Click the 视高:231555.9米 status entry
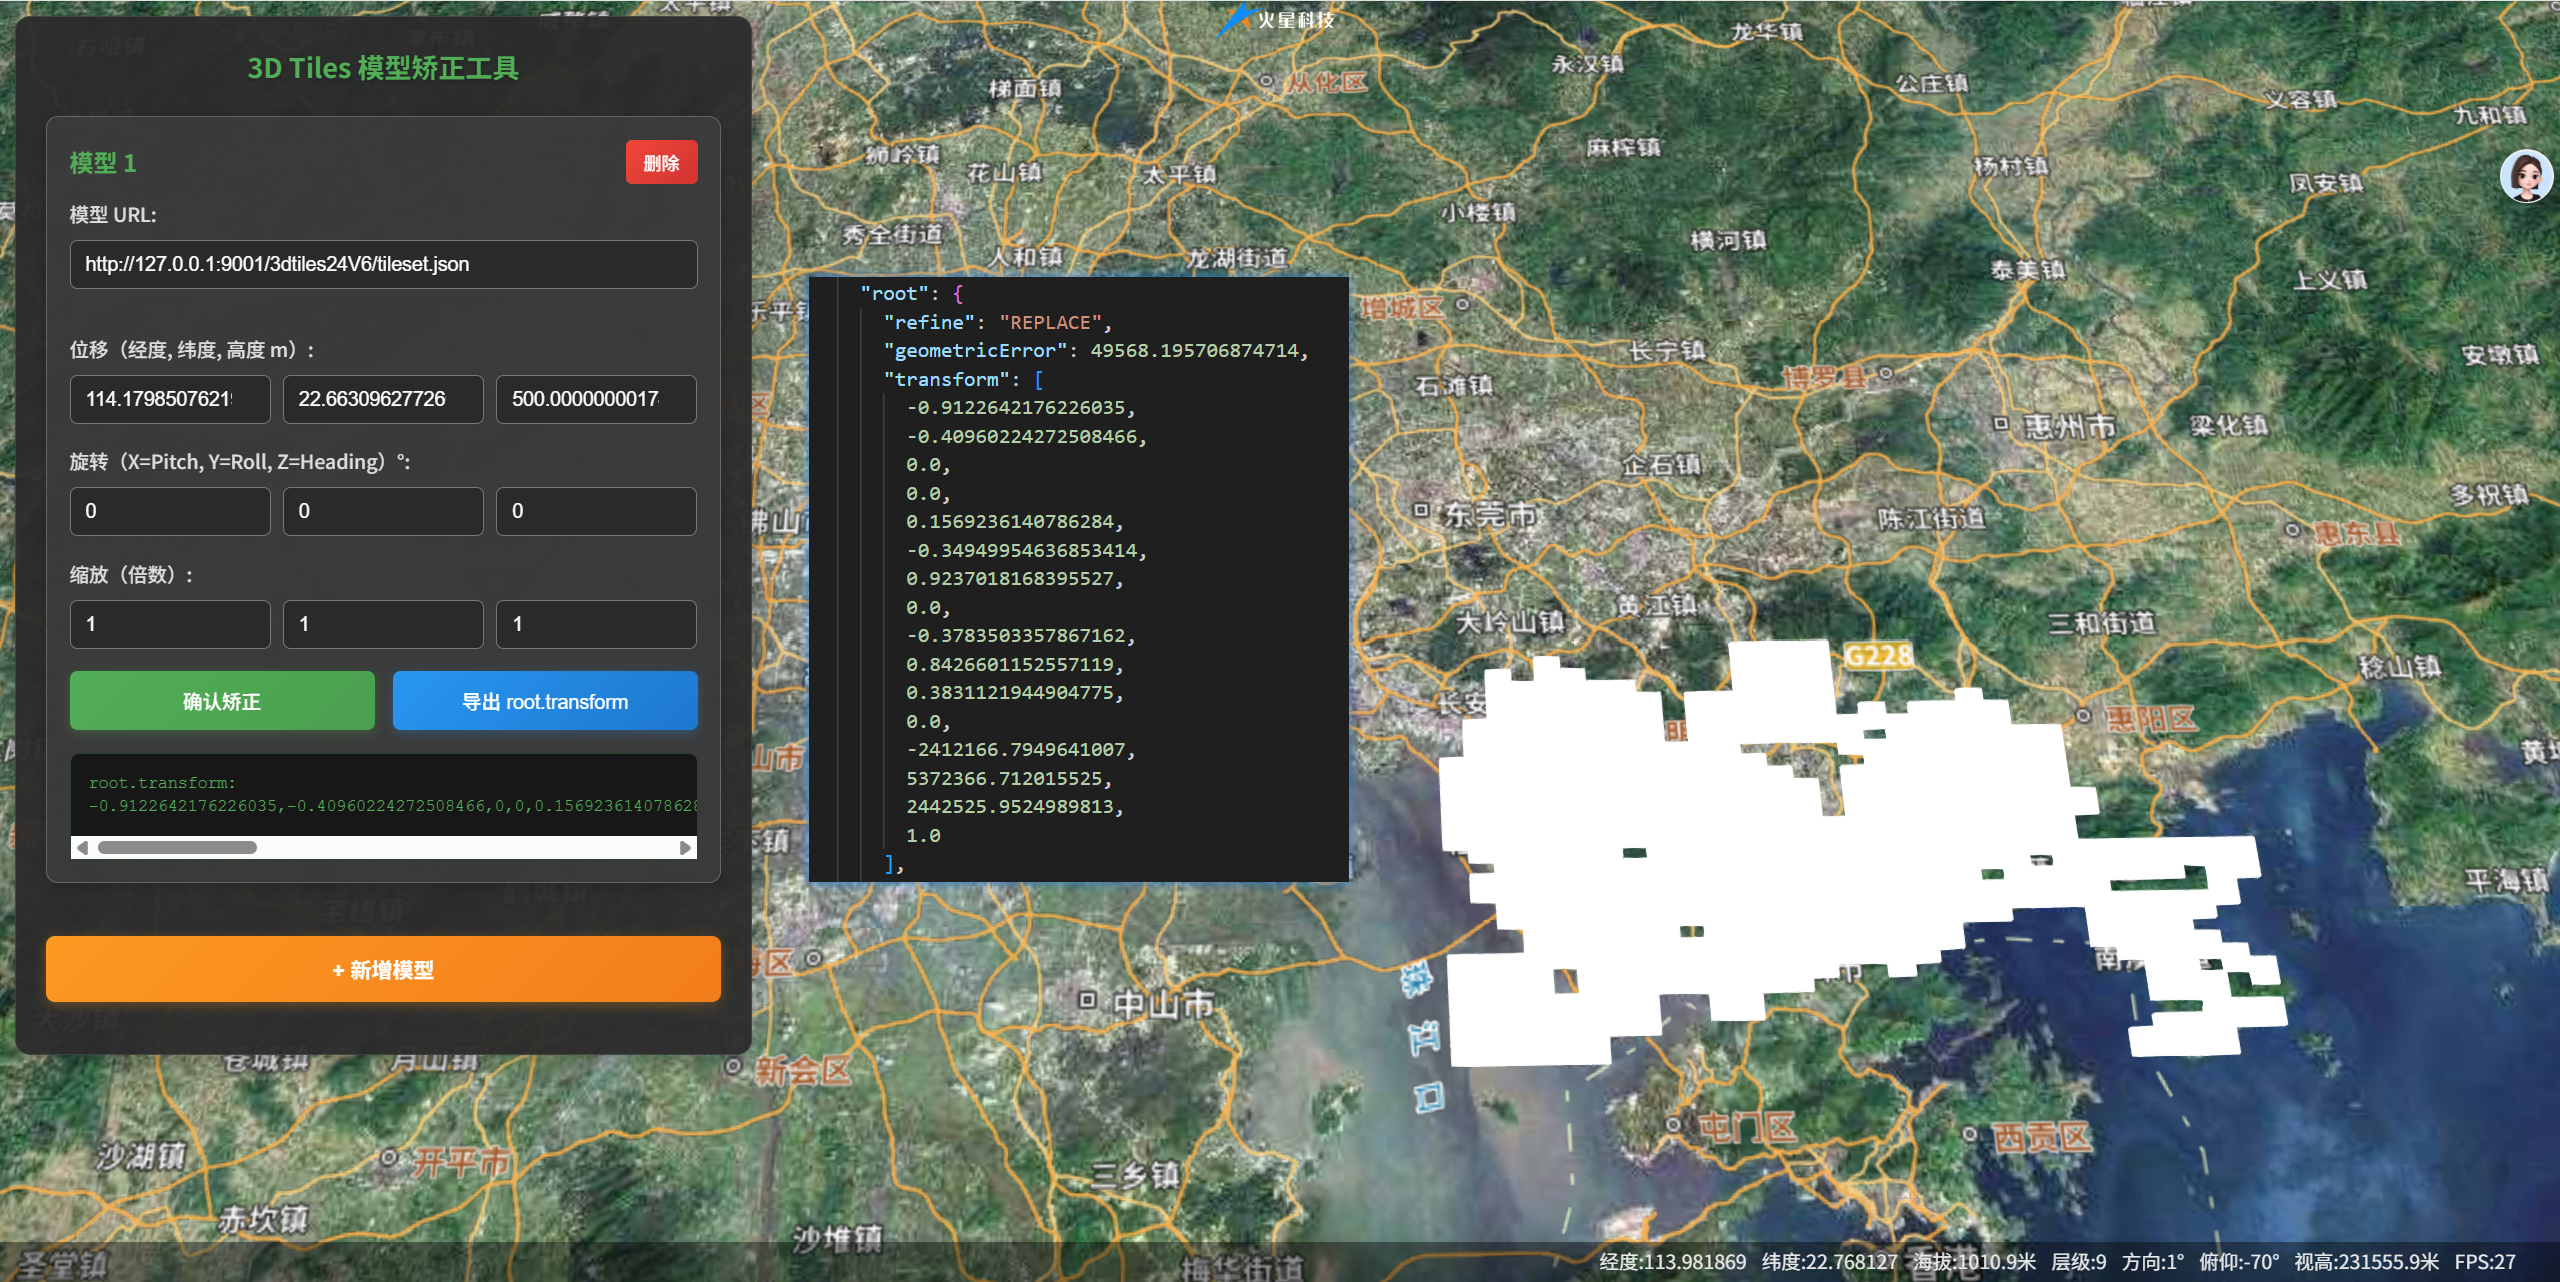Viewport: 2560px width, 1282px height. [x=2366, y=1262]
